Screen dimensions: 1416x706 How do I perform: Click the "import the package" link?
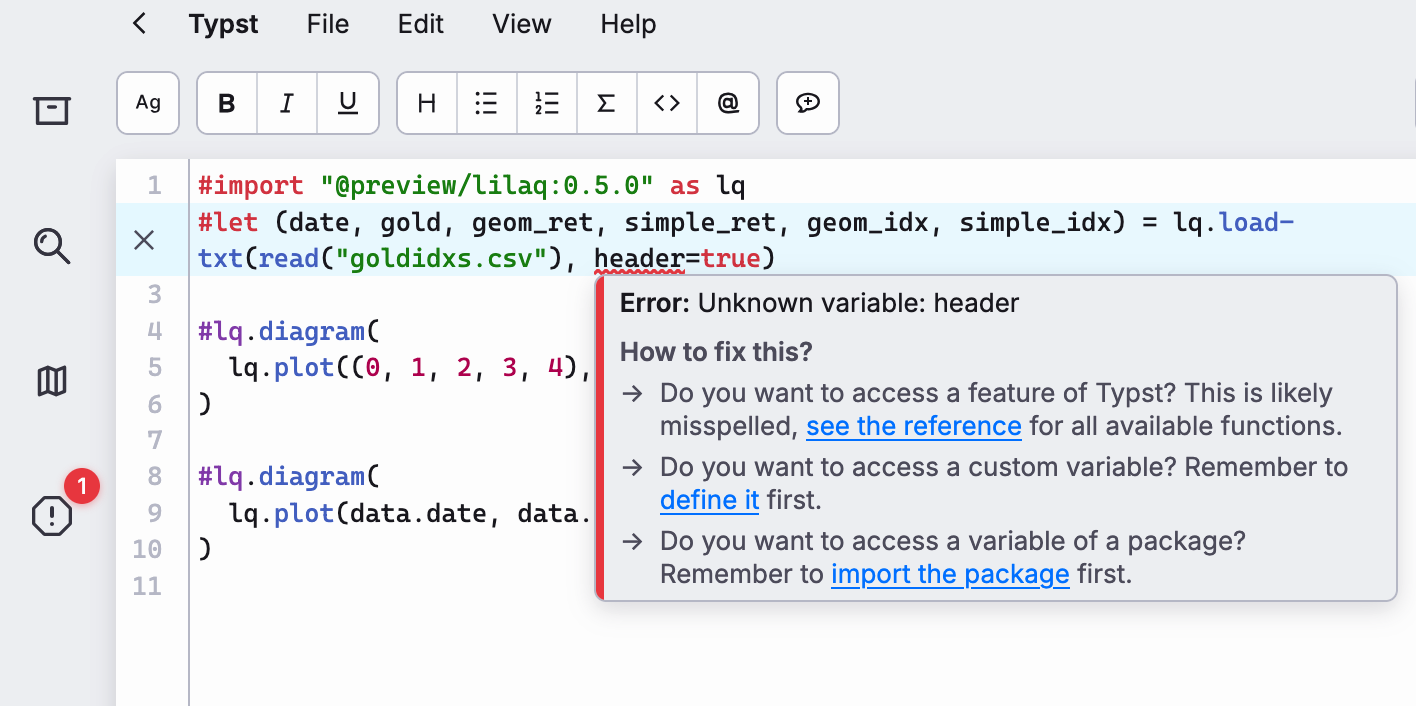click(x=950, y=575)
